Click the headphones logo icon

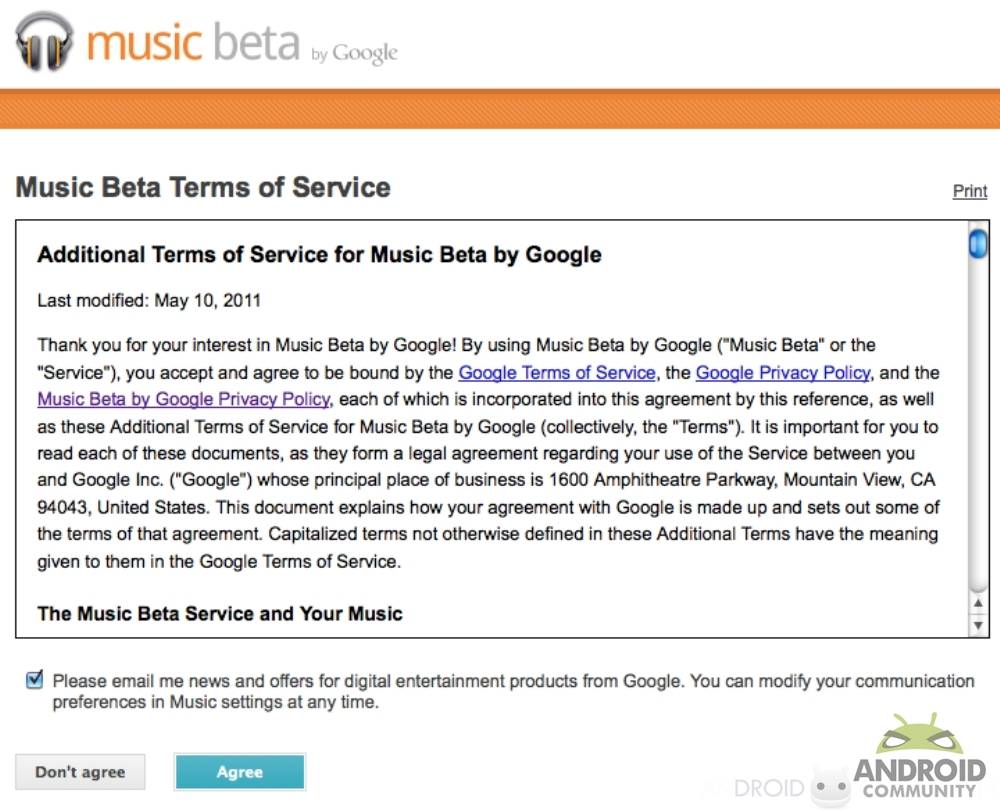tap(44, 43)
